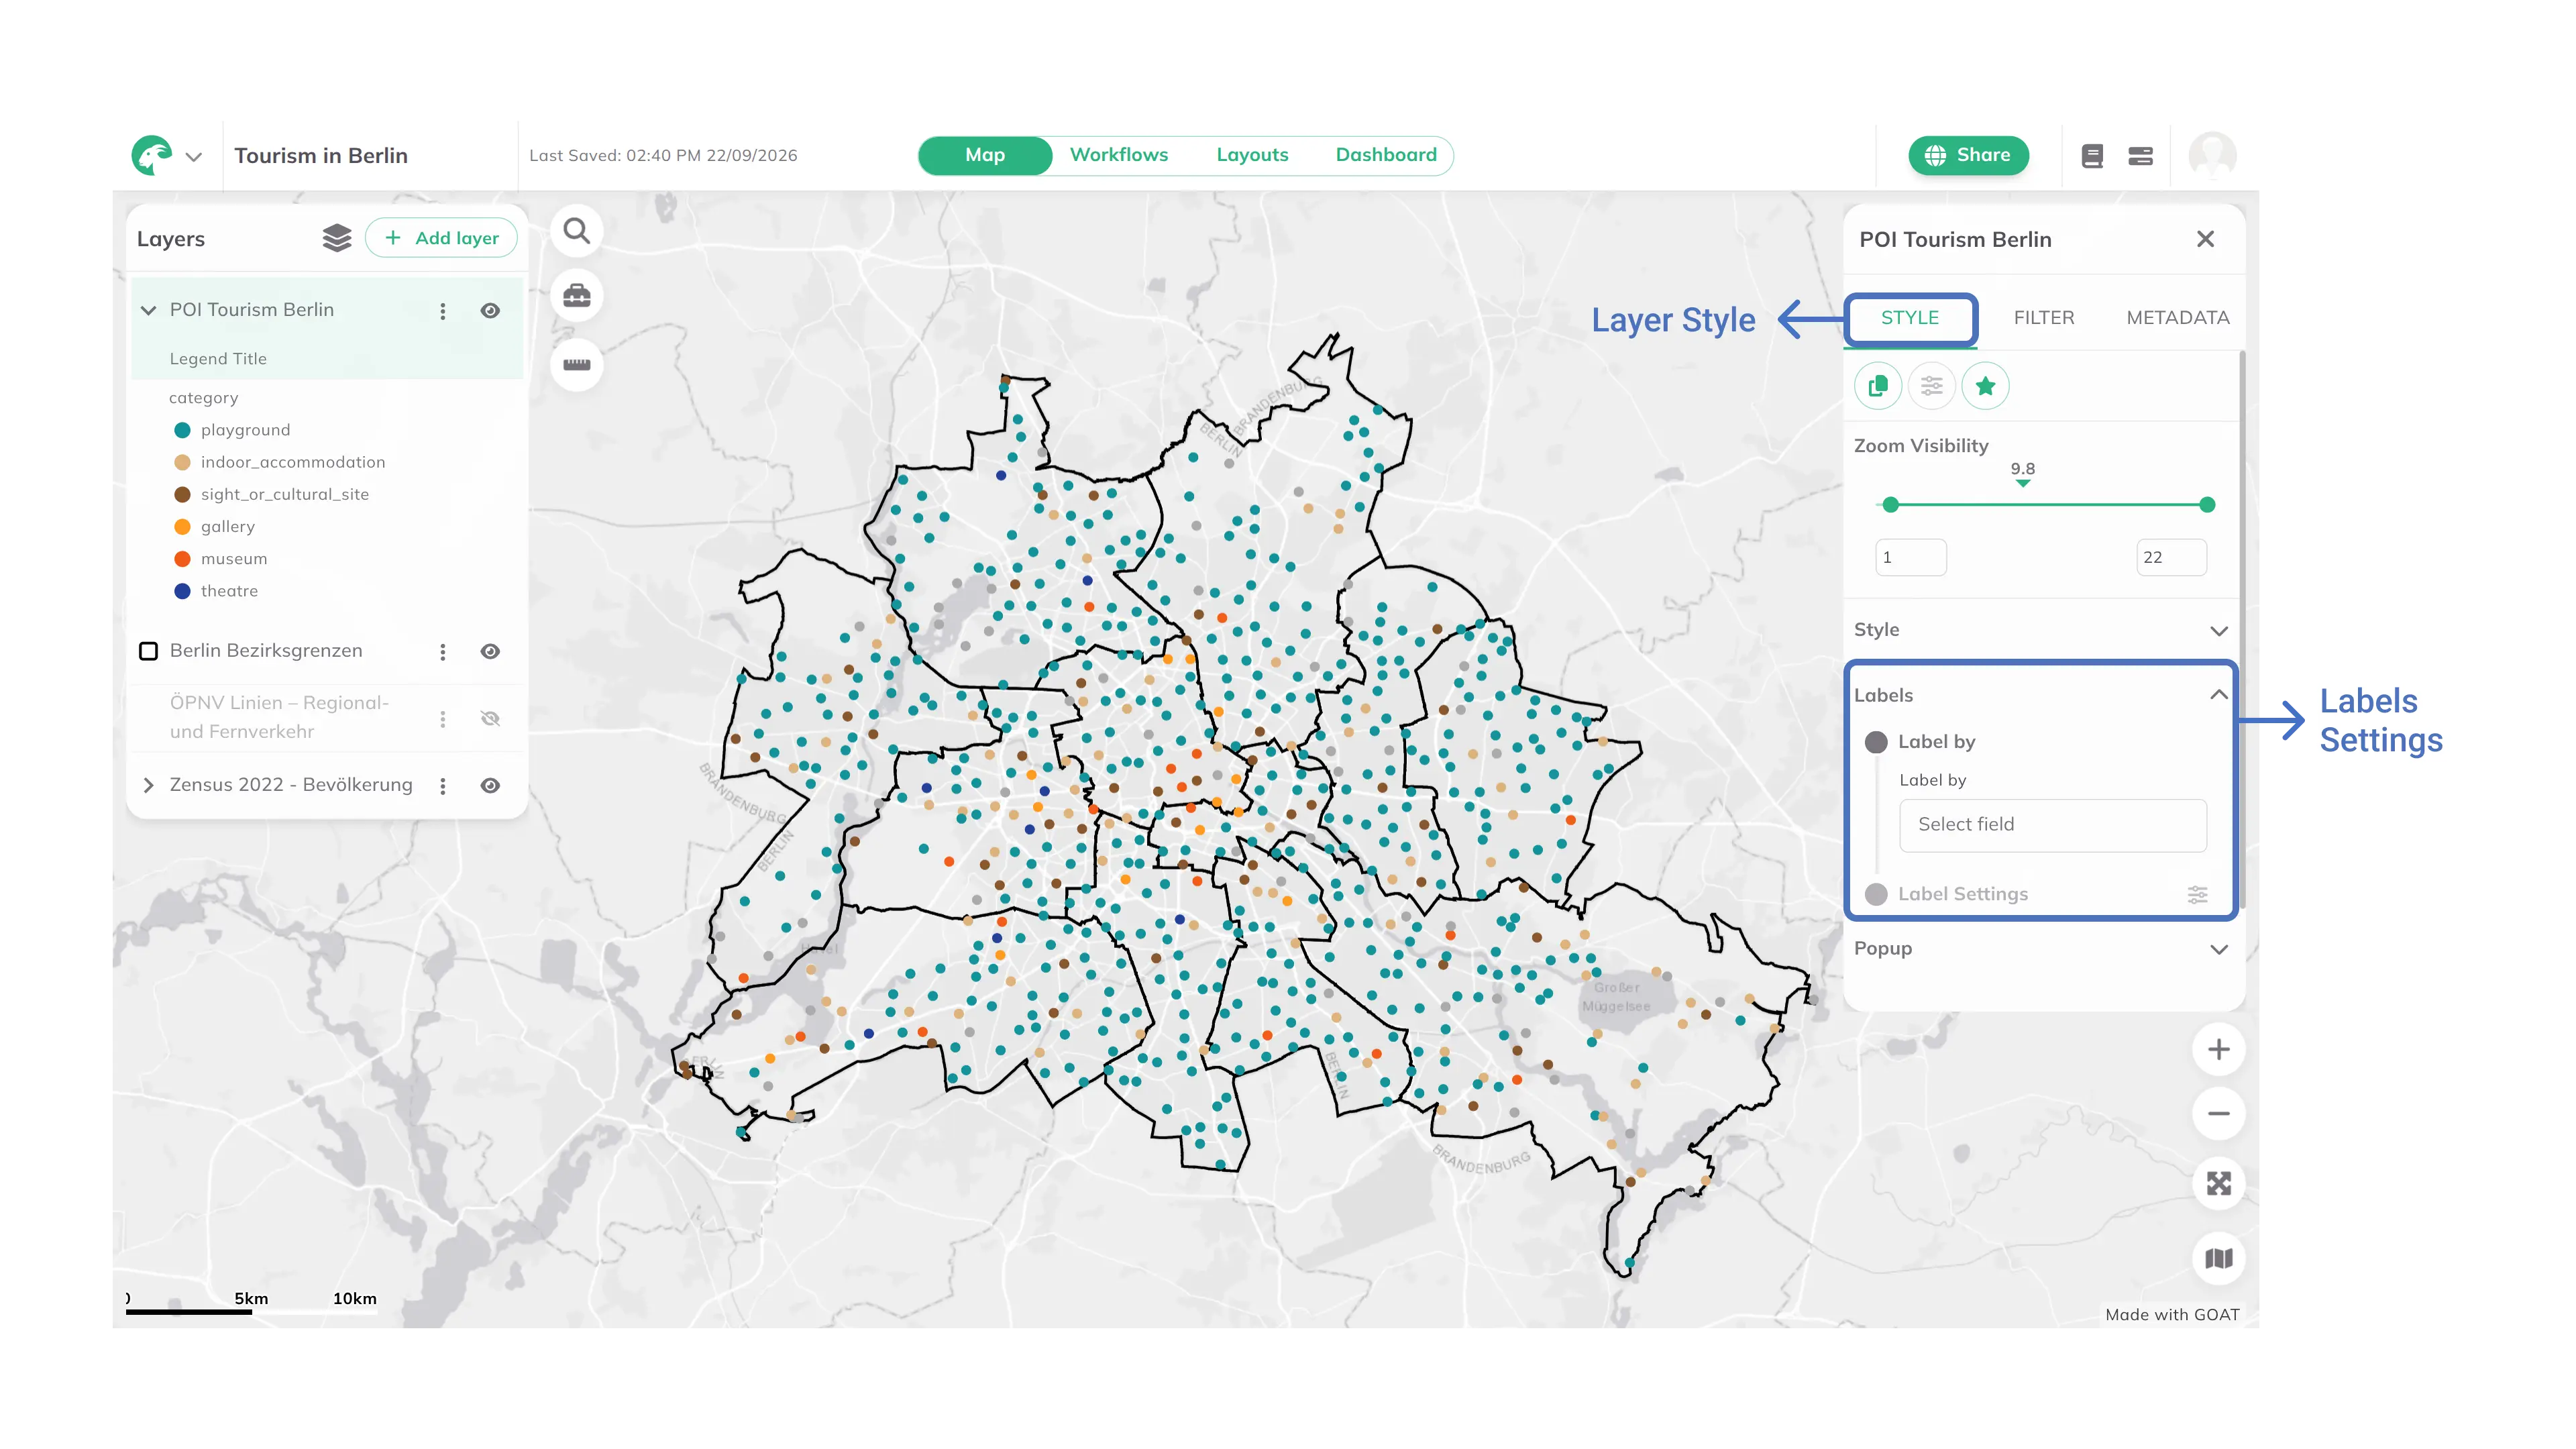
Task: Click the maximum zoom slider handle
Action: click(x=2207, y=505)
